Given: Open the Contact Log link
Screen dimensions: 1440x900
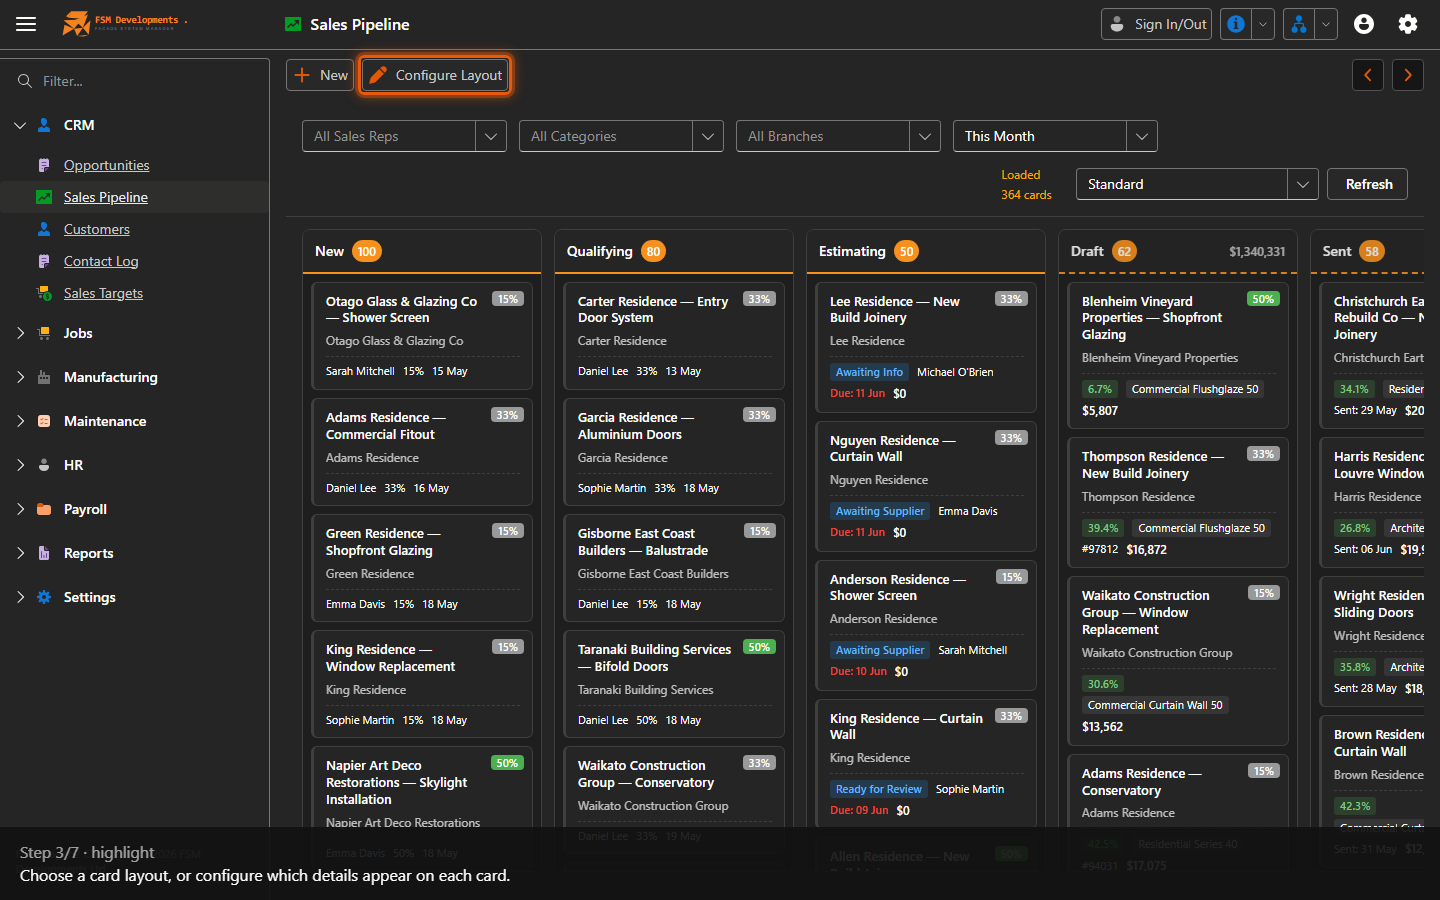Looking at the screenshot, I should coord(101,261).
